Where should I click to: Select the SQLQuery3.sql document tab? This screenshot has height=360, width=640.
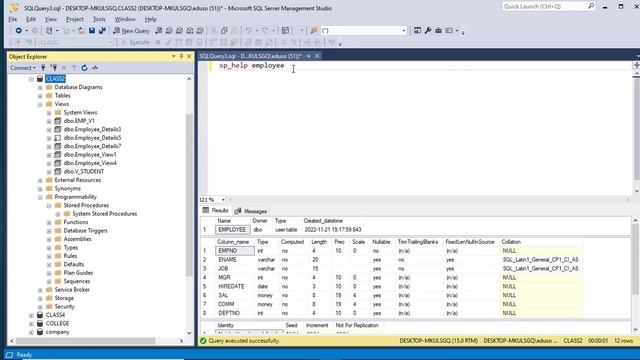(x=250, y=56)
